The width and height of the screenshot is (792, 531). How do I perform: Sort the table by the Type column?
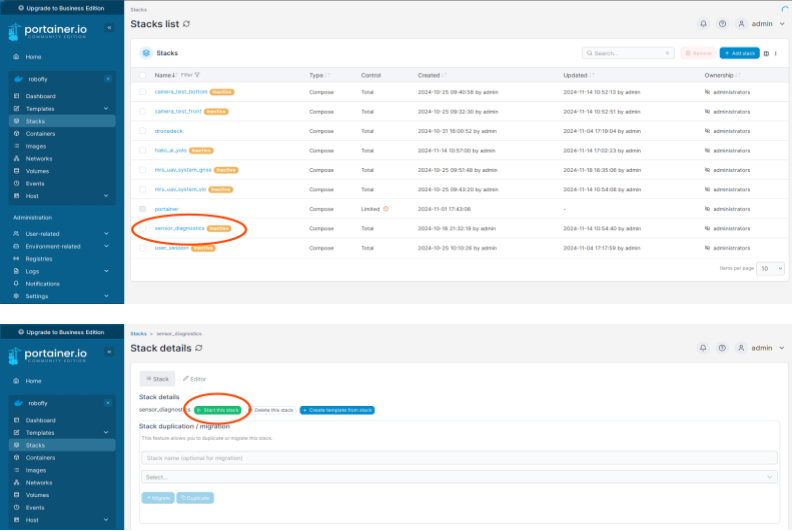point(319,75)
